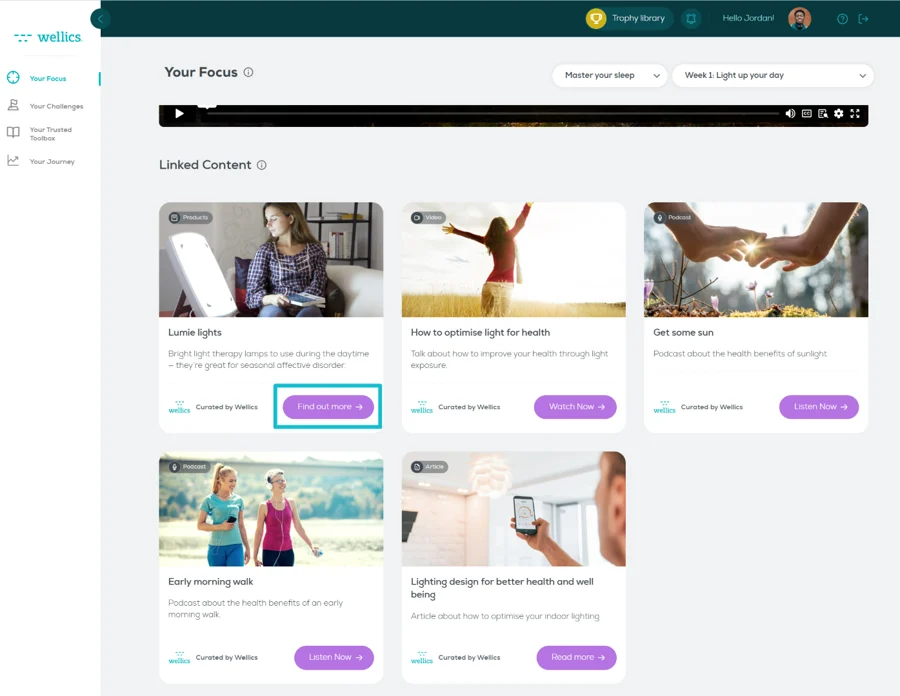Enable closed captions on the video
Viewport: 900px width, 696px height.
806,113
